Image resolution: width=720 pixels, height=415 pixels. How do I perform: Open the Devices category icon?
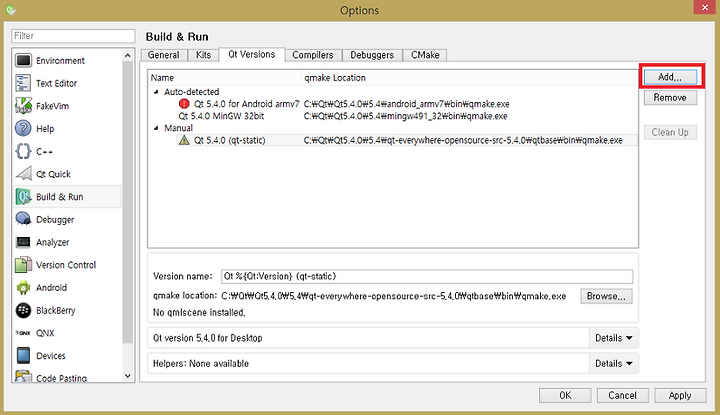point(23,356)
